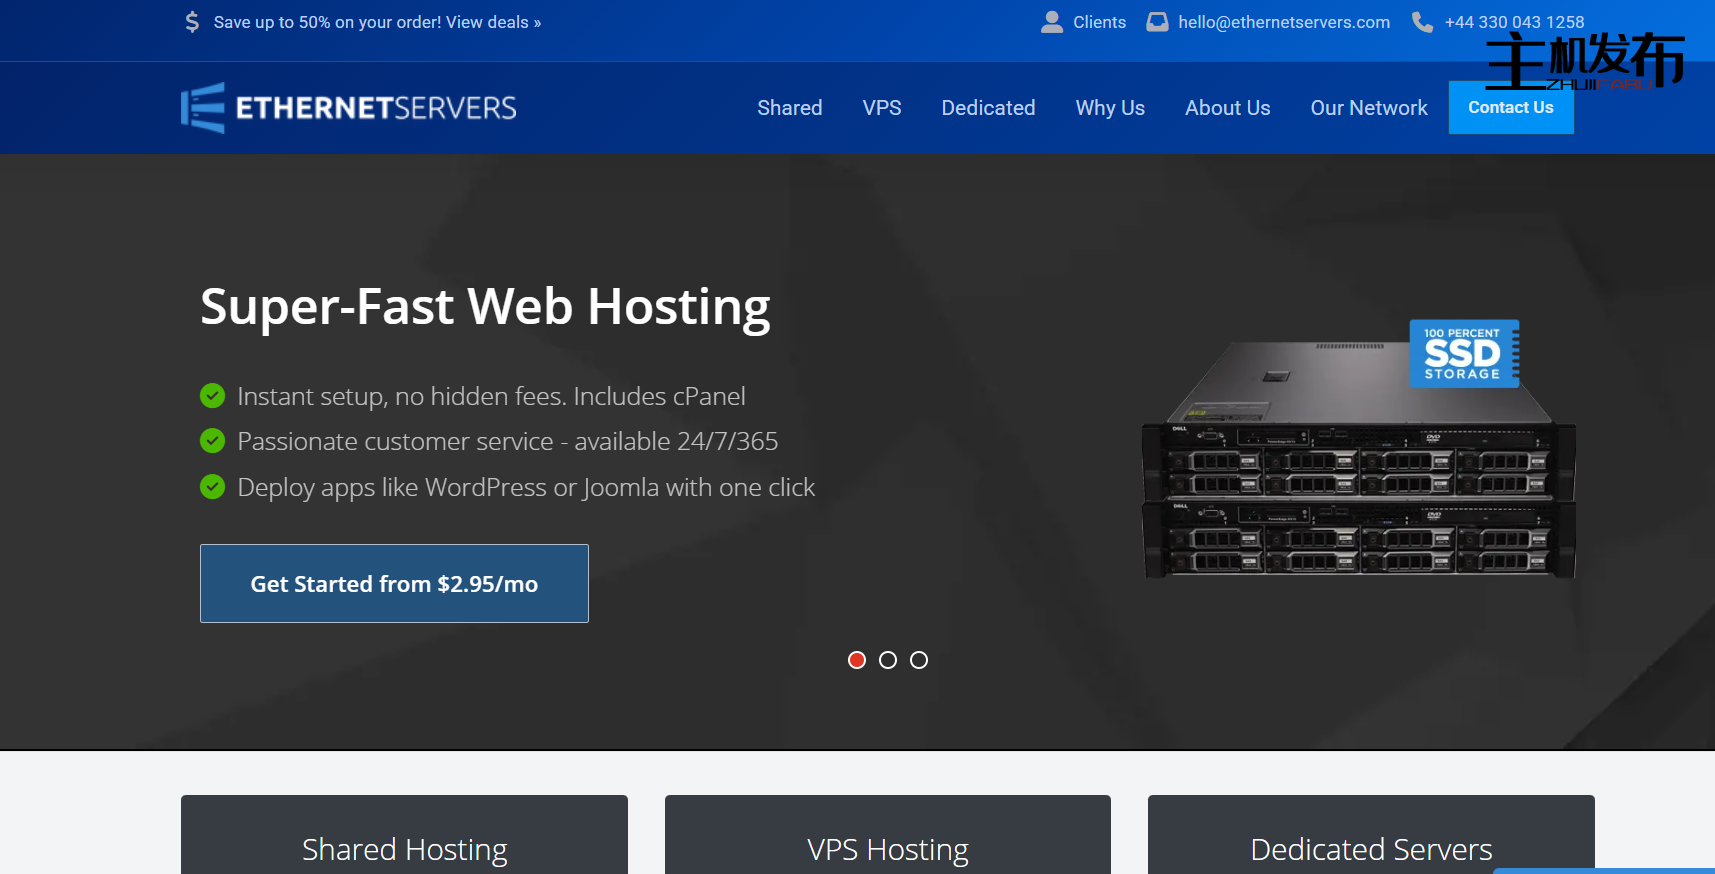Click the Dell server rack image
Viewport: 1715px width, 874px height.
[1357, 480]
